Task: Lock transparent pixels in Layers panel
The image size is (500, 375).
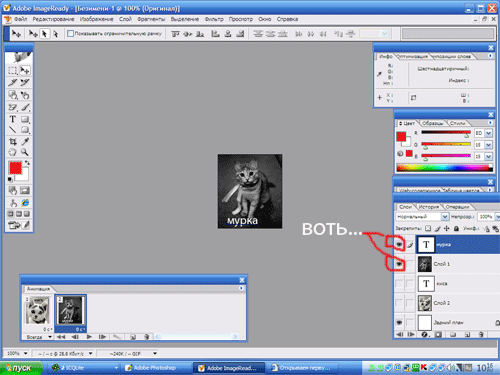Action: [x=428, y=228]
